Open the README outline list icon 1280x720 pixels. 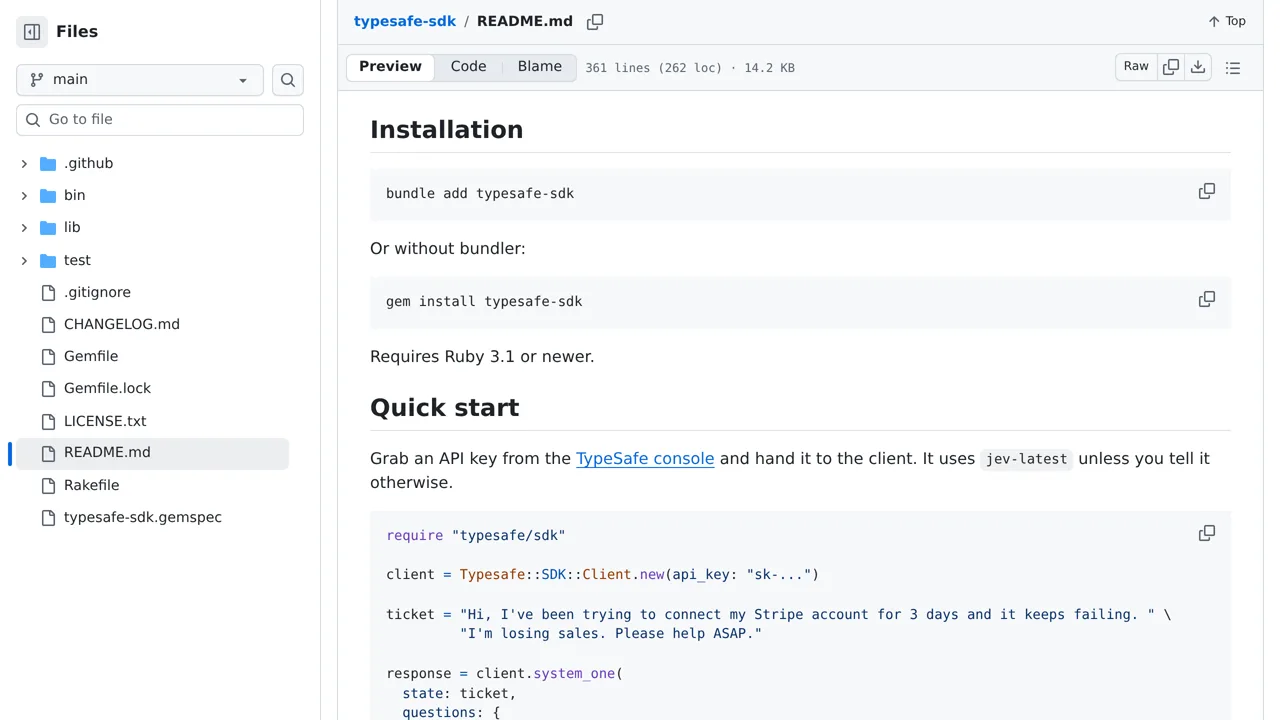coord(1233,68)
